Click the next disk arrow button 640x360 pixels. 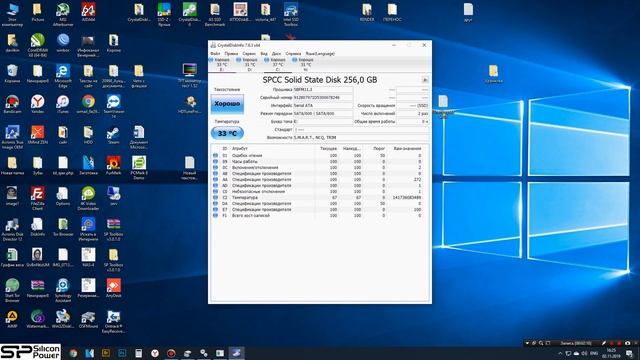pyautogui.click(x=425, y=80)
